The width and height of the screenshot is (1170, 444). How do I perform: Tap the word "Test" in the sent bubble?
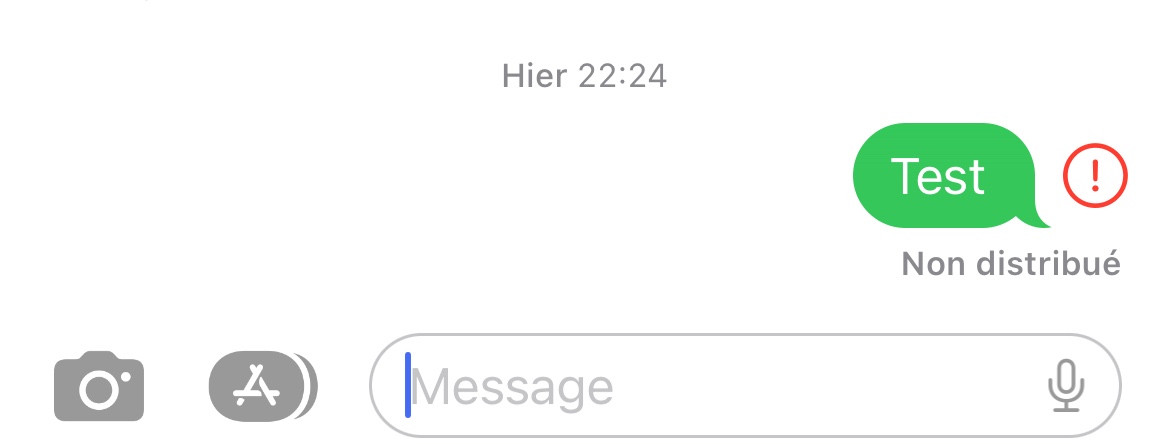pyautogui.click(x=937, y=176)
